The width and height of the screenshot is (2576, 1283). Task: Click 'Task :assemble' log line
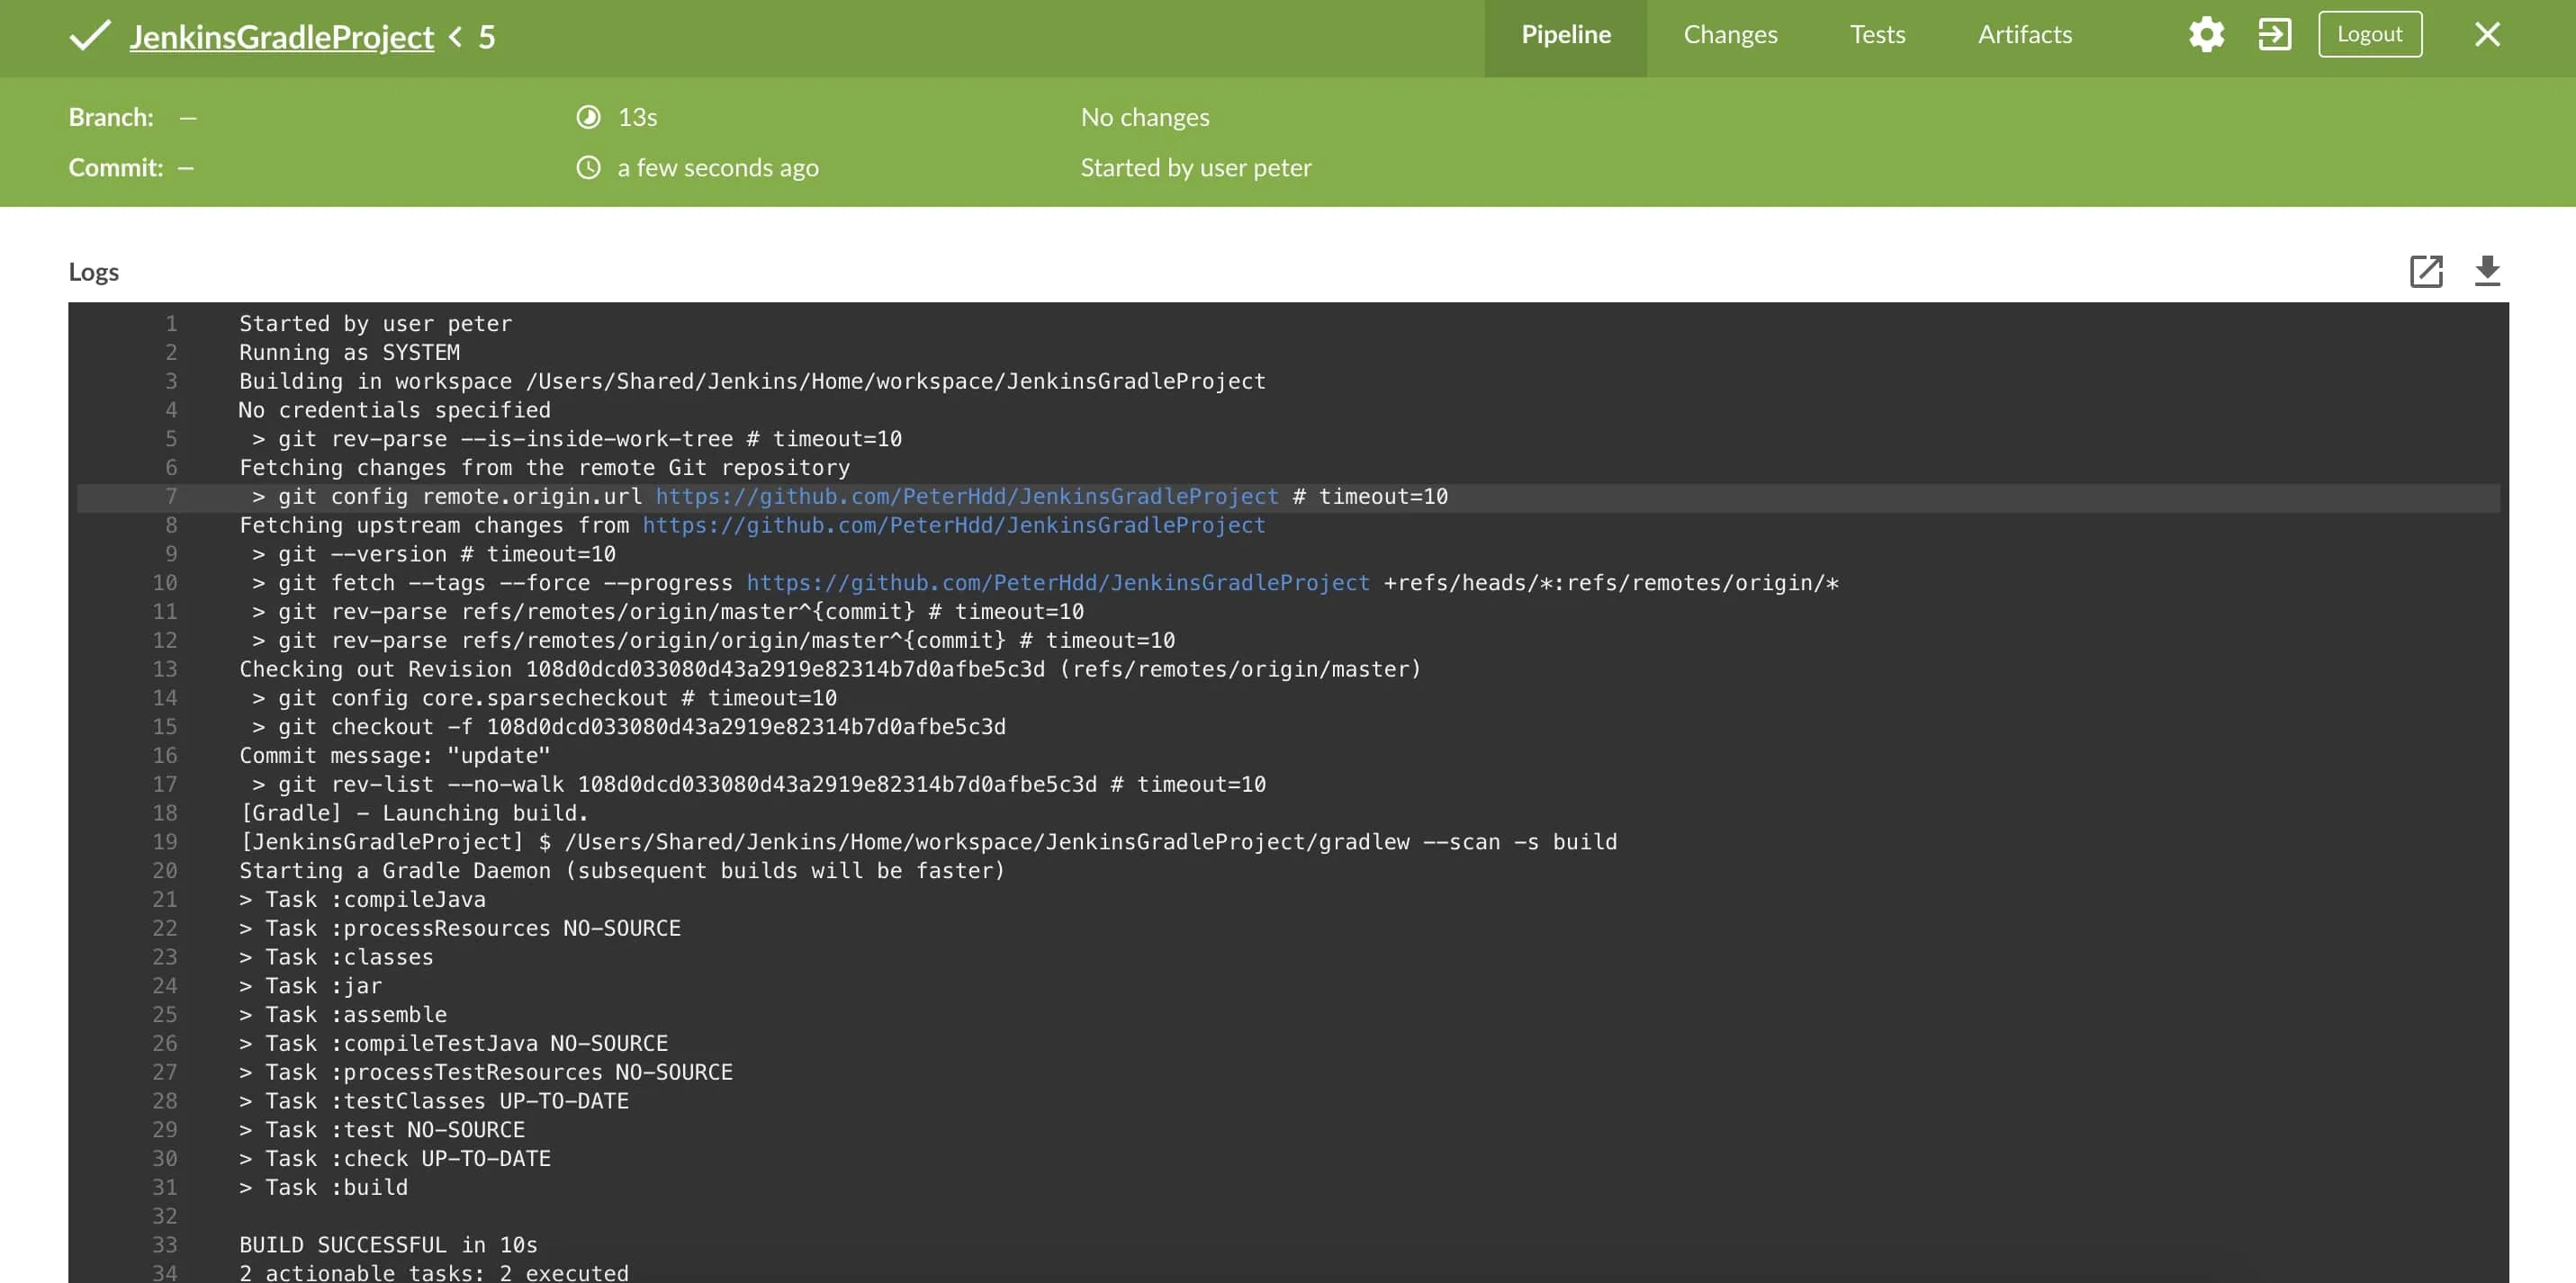343,1016
